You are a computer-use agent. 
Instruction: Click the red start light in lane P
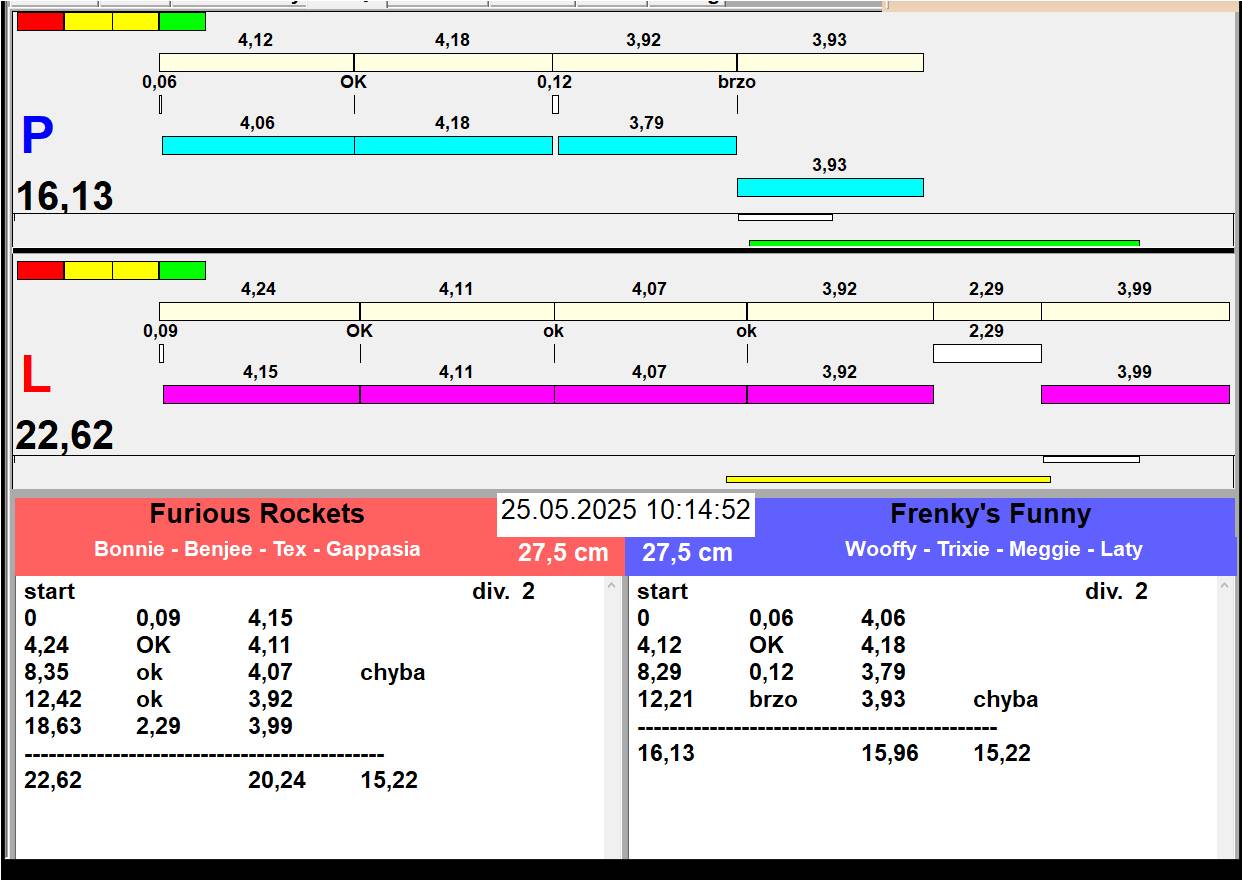click(40, 21)
